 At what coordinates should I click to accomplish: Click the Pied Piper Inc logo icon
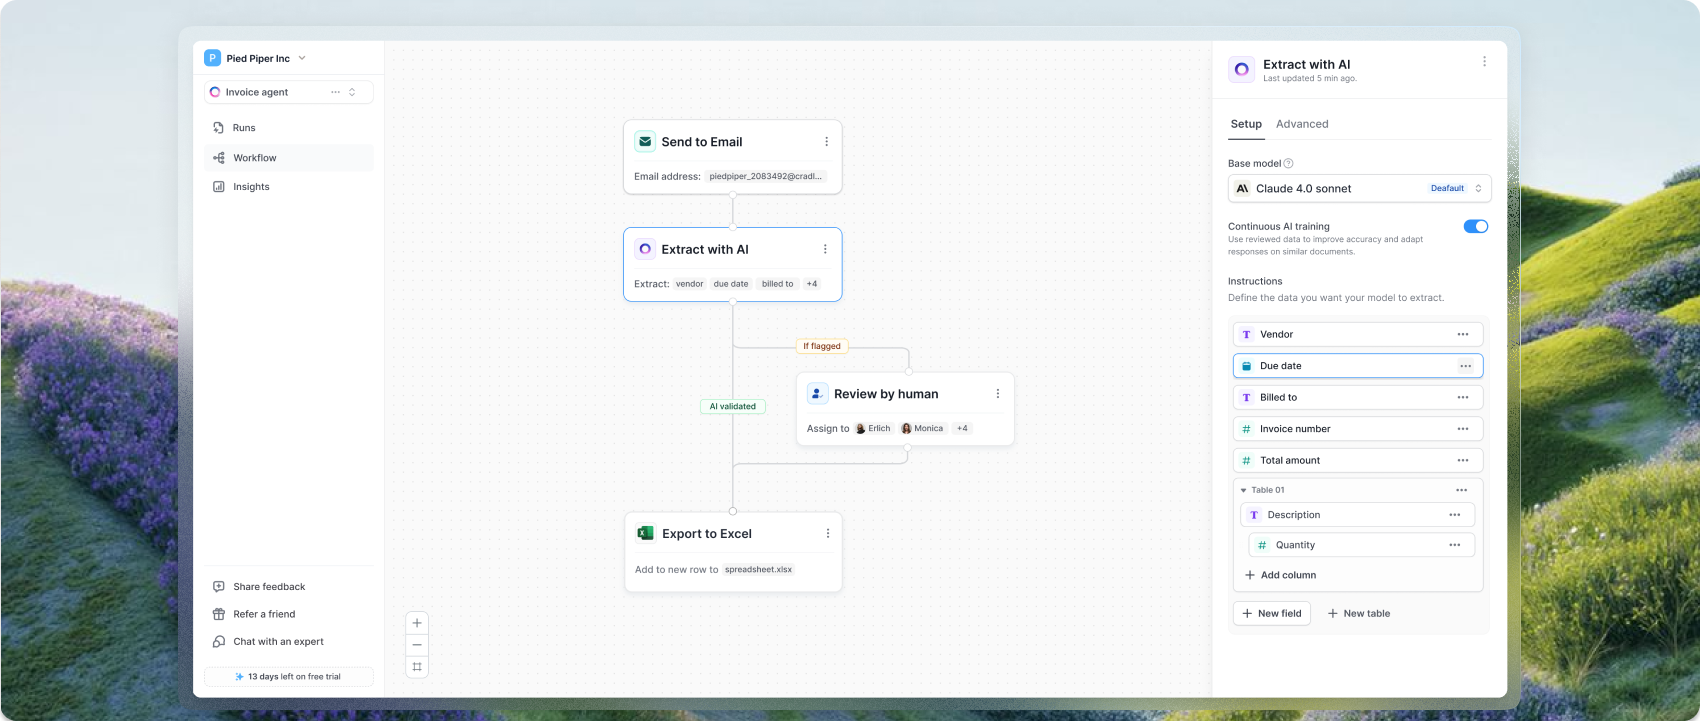(x=212, y=58)
